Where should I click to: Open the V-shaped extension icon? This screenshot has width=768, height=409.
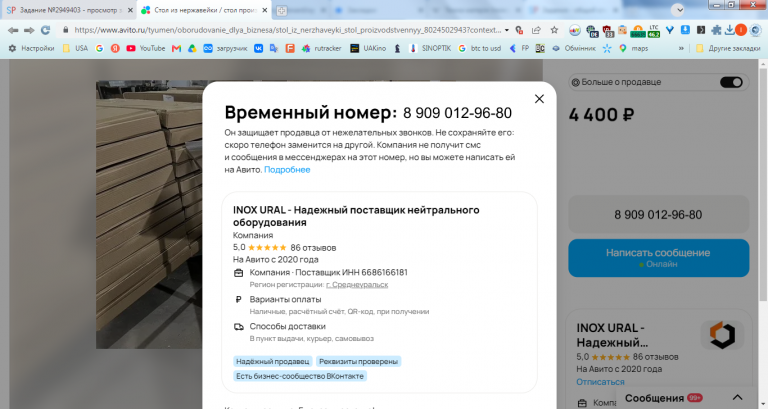pyautogui.click(x=670, y=30)
